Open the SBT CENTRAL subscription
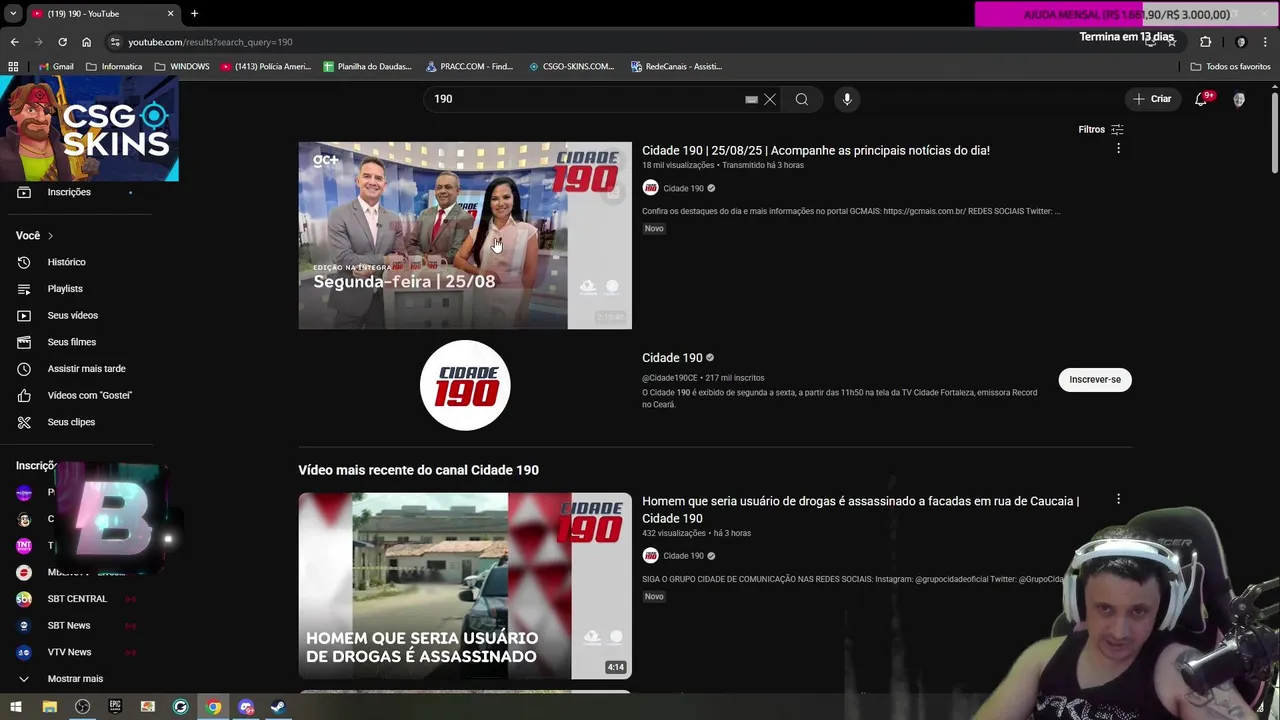 coord(76,599)
